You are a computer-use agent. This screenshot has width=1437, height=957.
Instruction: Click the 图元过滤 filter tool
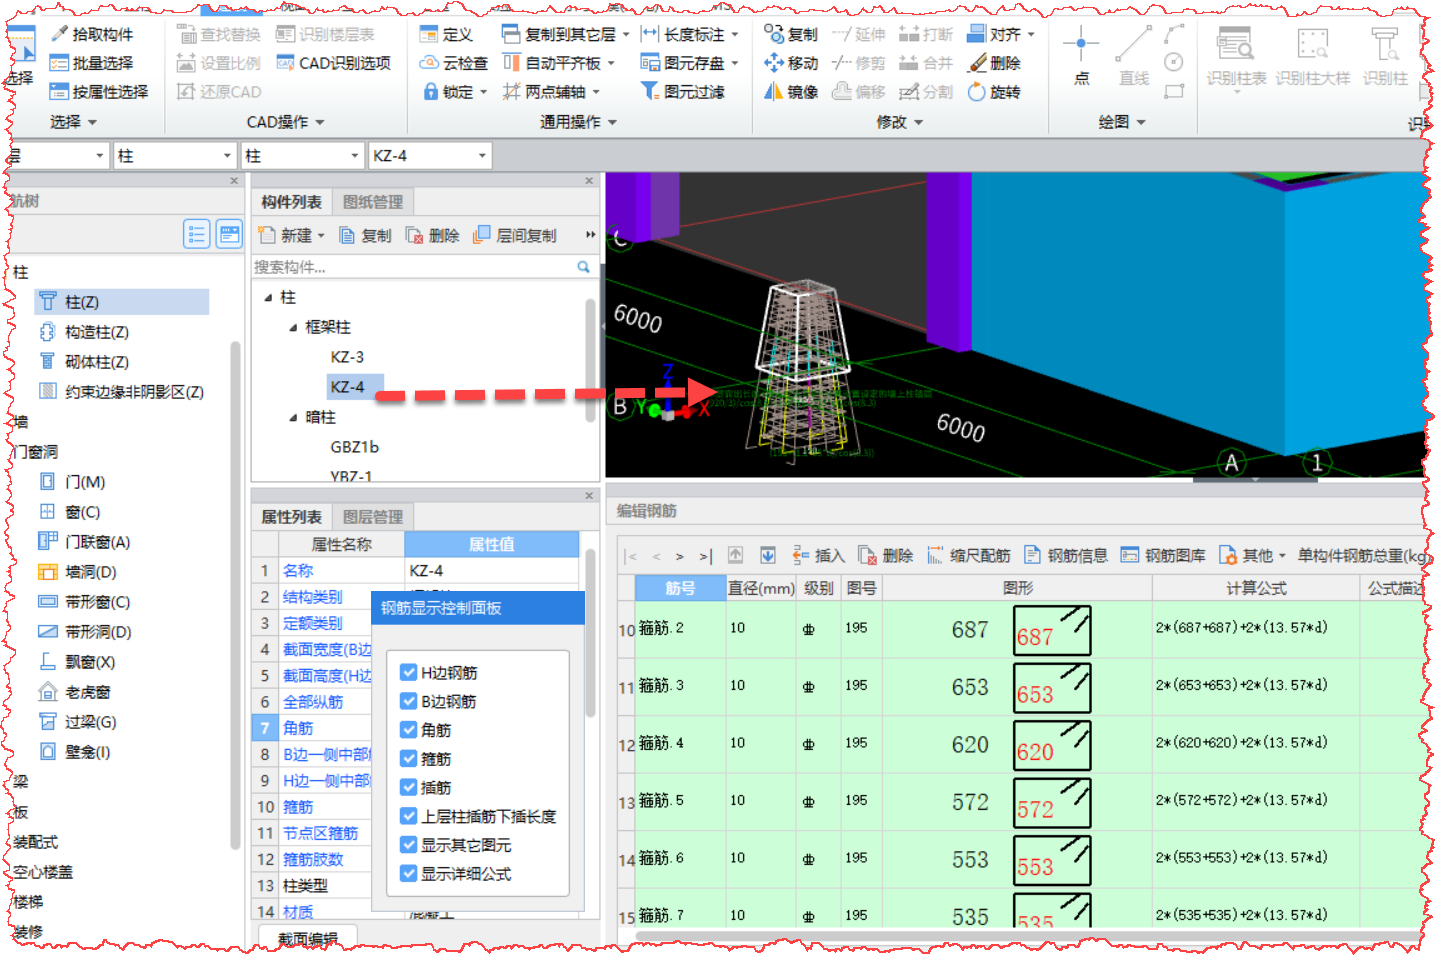pyautogui.click(x=683, y=92)
